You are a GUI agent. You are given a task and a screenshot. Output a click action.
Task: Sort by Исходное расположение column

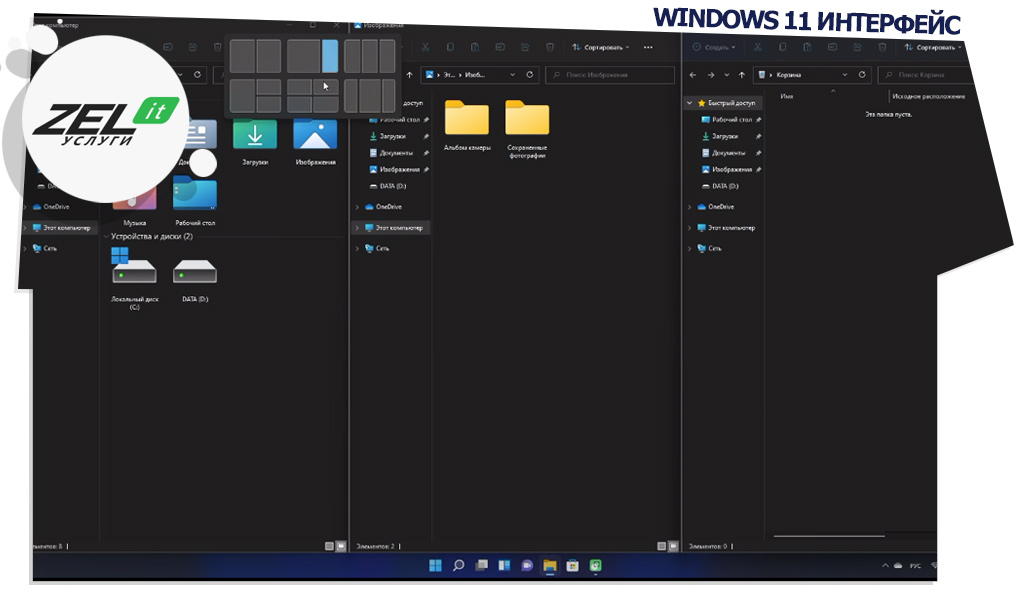tap(928, 97)
